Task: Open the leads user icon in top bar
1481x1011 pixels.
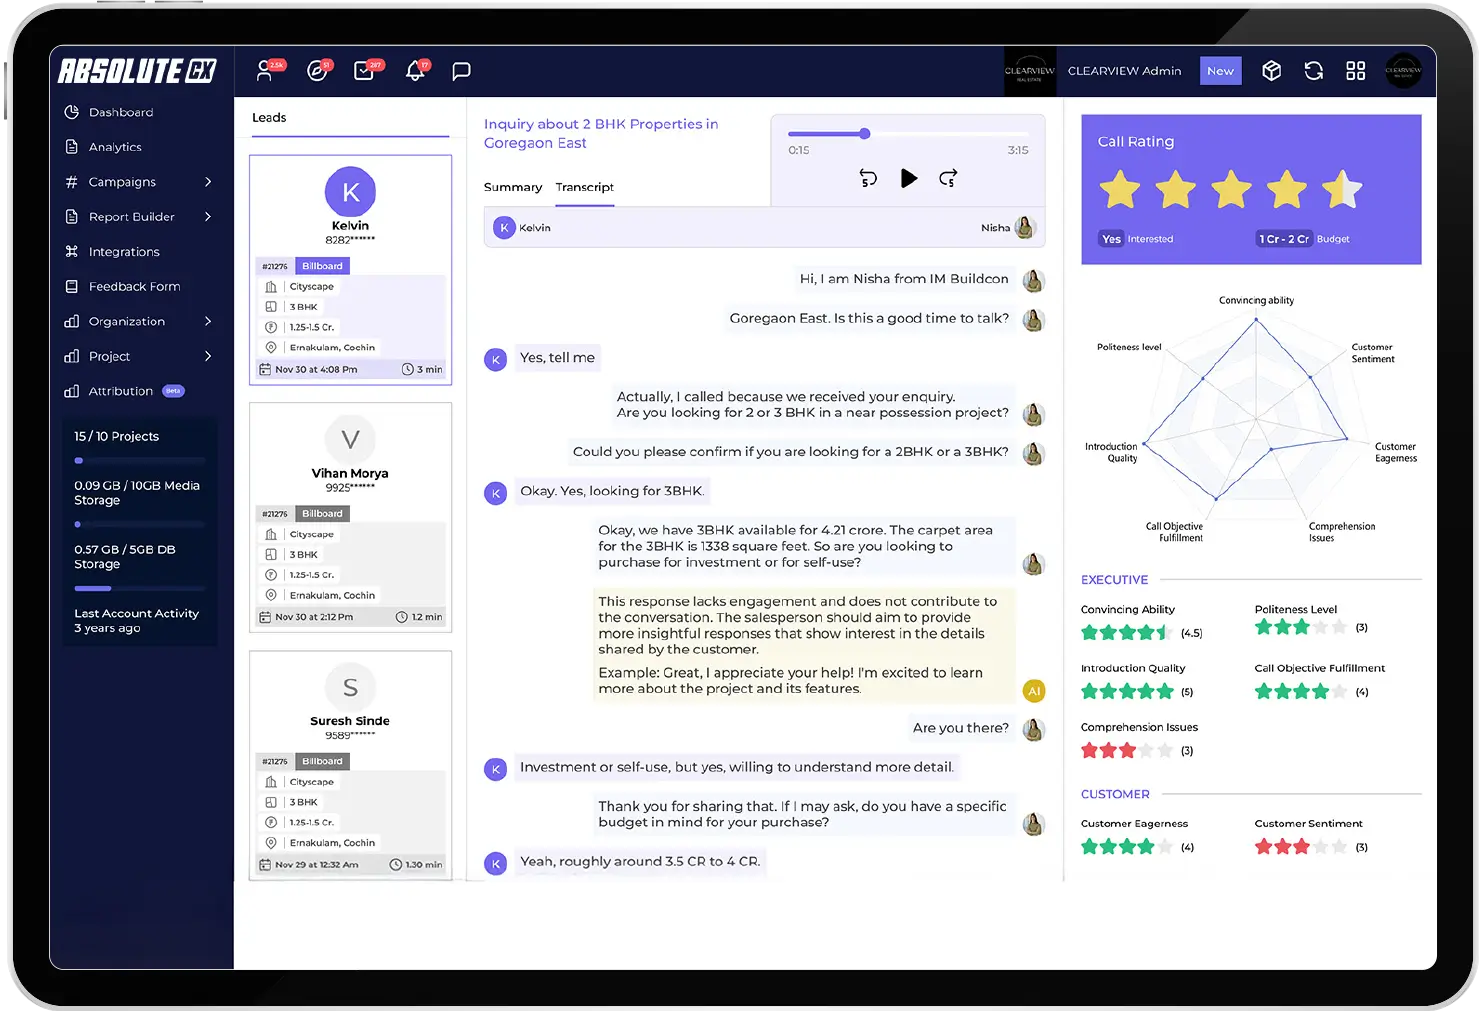Action: coord(266,71)
